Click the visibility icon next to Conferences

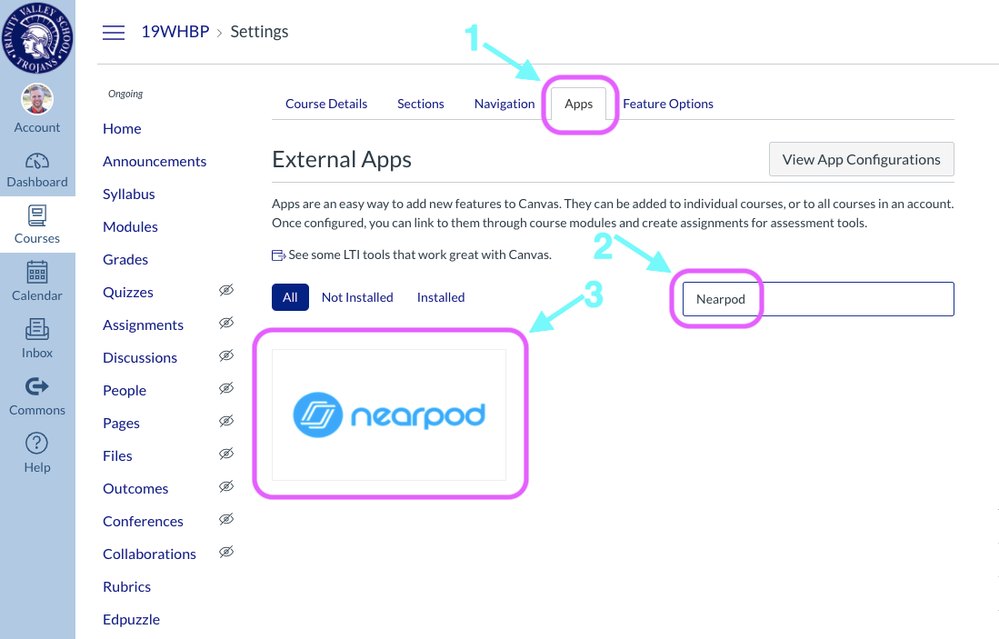(225, 520)
